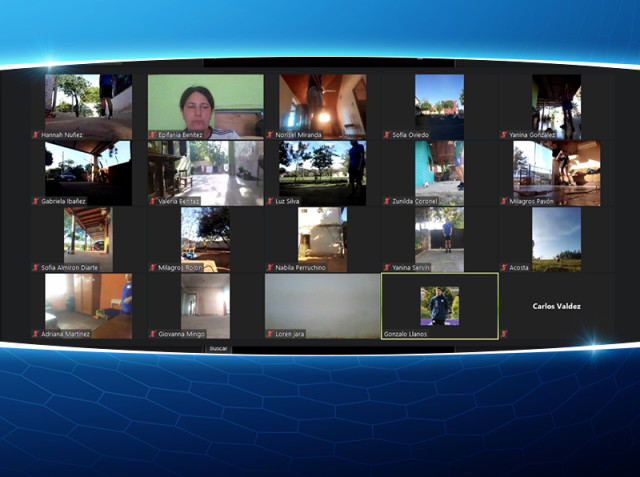This screenshot has width=640, height=477.
Task: Click muted mic icon beside Hannah Nuñez
Action: pos(36,135)
